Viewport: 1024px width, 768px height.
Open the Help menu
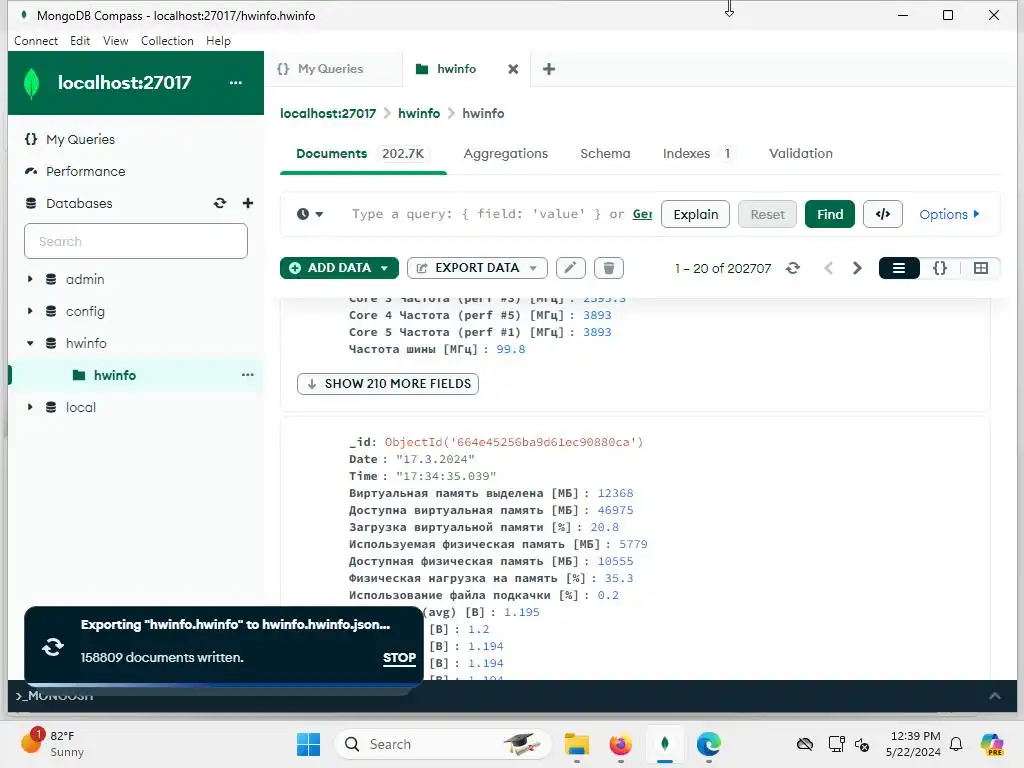(x=218, y=40)
